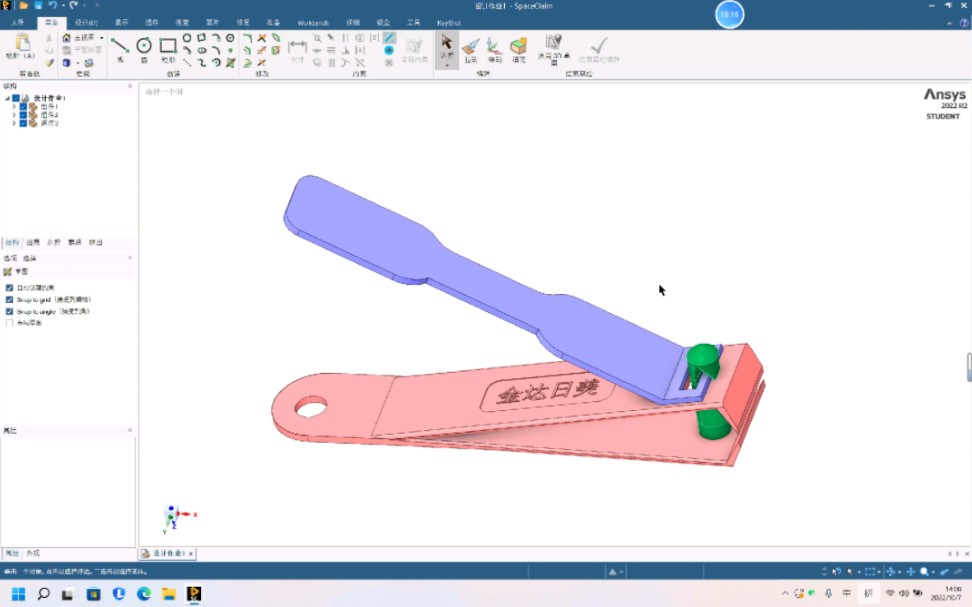Switch to the Workbench ribbon tab
Viewport: 972px width, 607px height.
click(x=312, y=22)
